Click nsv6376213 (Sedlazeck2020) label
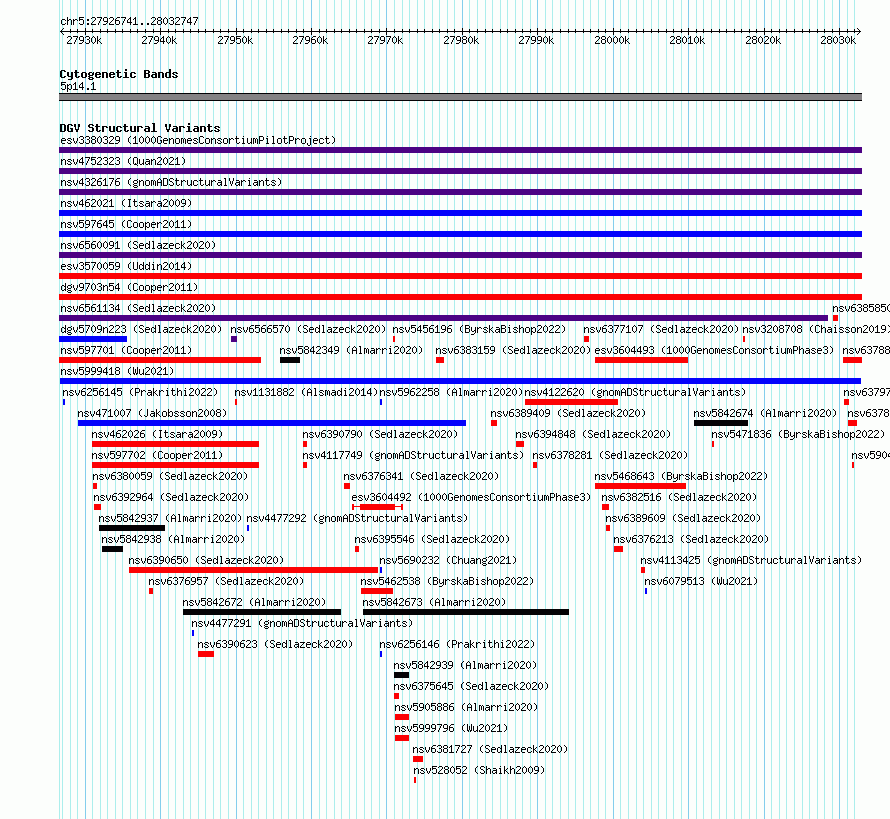The width and height of the screenshot is (890, 819). [x=691, y=539]
